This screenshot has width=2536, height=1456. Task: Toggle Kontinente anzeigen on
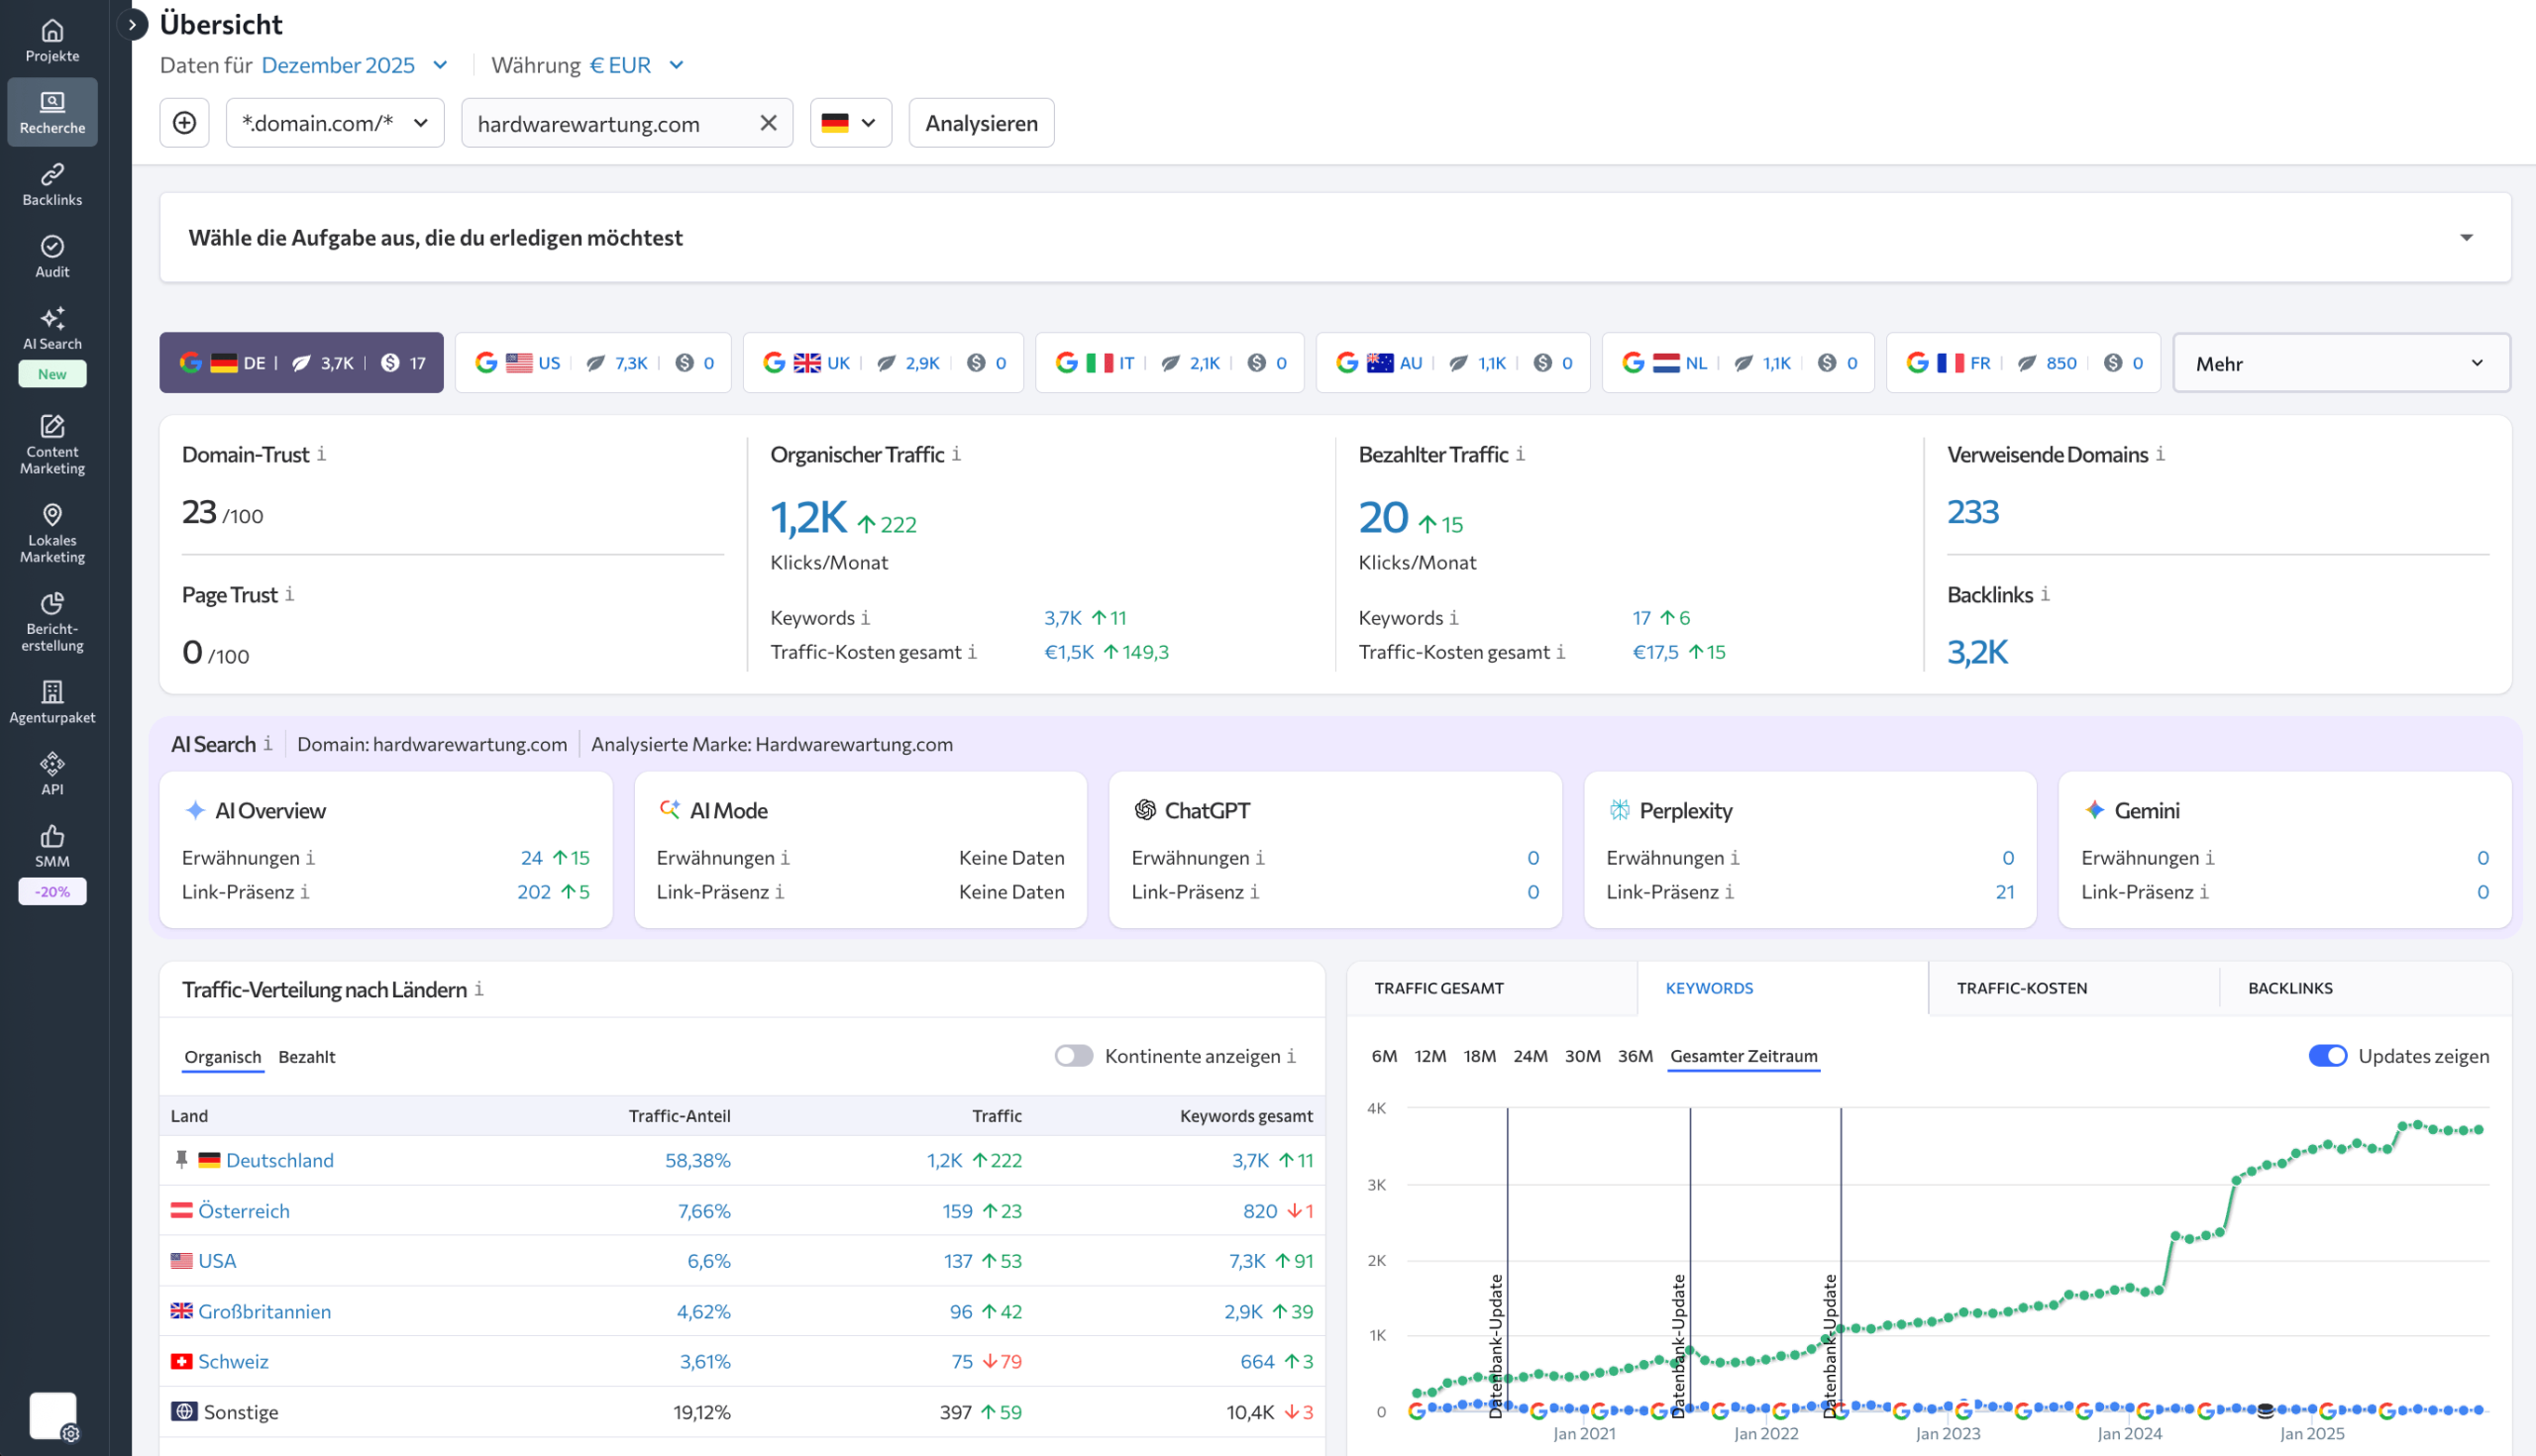tap(1074, 1055)
